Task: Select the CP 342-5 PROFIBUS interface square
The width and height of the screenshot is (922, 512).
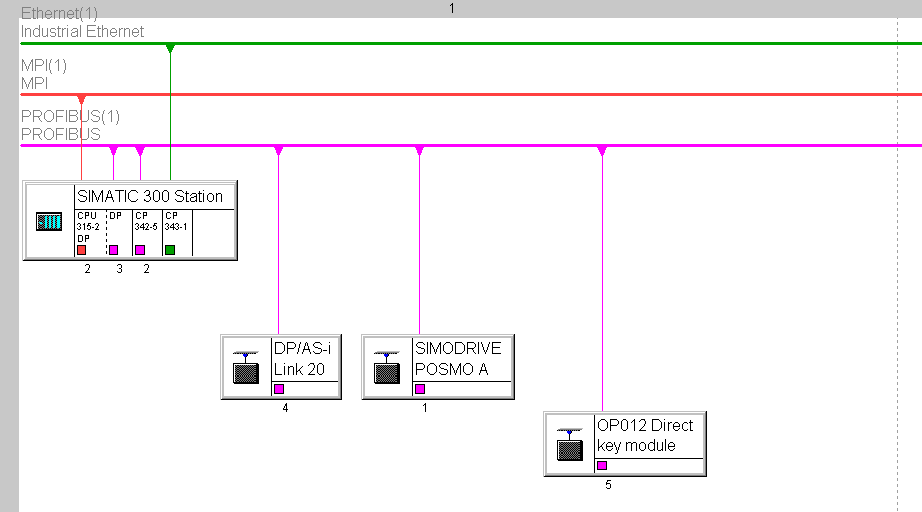Action: (140, 250)
